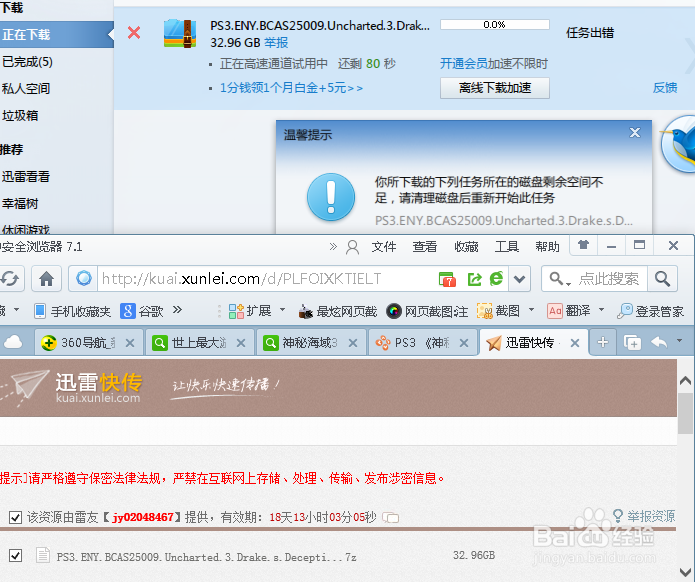This screenshot has height=582, width=695.
Task: Expand more bookmarks chevron after 谷歌
Action: [177, 310]
